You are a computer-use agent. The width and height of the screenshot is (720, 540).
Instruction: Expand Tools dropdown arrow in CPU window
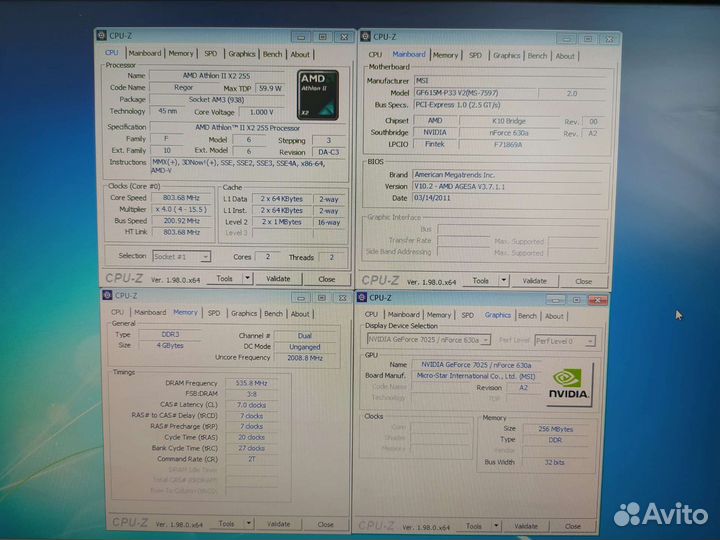[247, 278]
